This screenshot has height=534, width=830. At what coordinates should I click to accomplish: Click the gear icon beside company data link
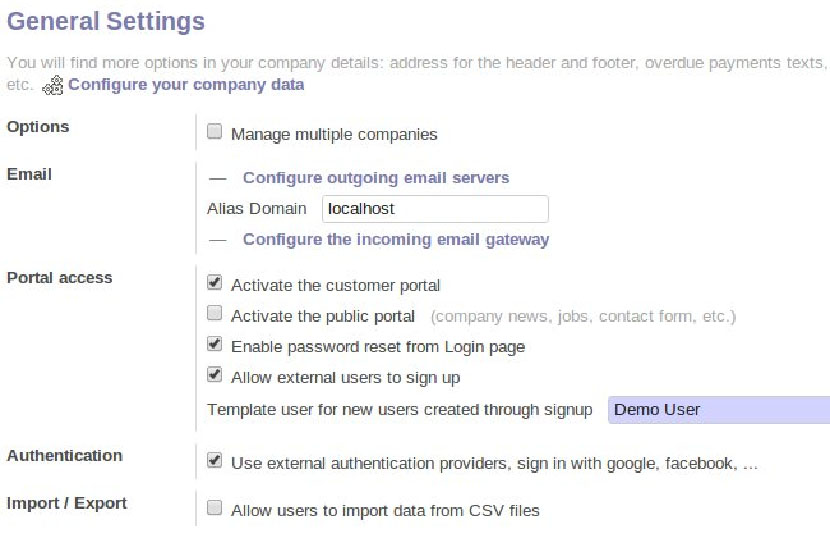[53, 85]
